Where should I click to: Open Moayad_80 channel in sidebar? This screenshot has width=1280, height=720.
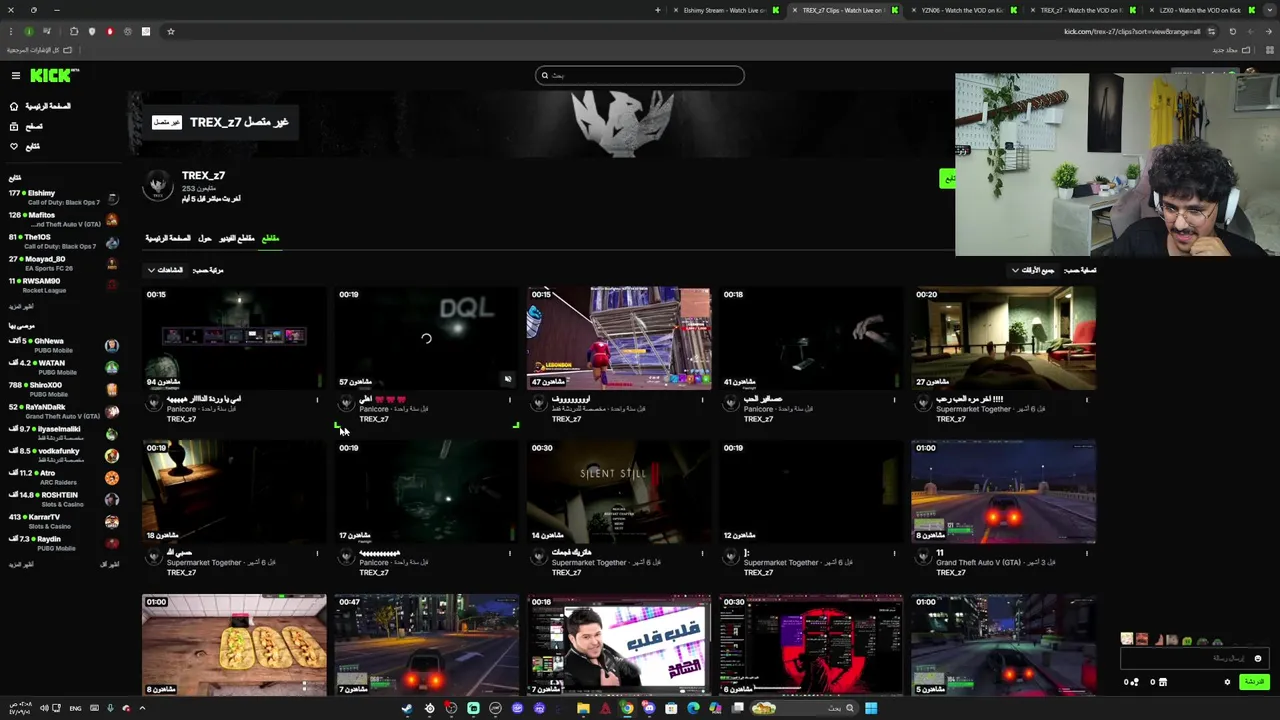click(63, 263)
